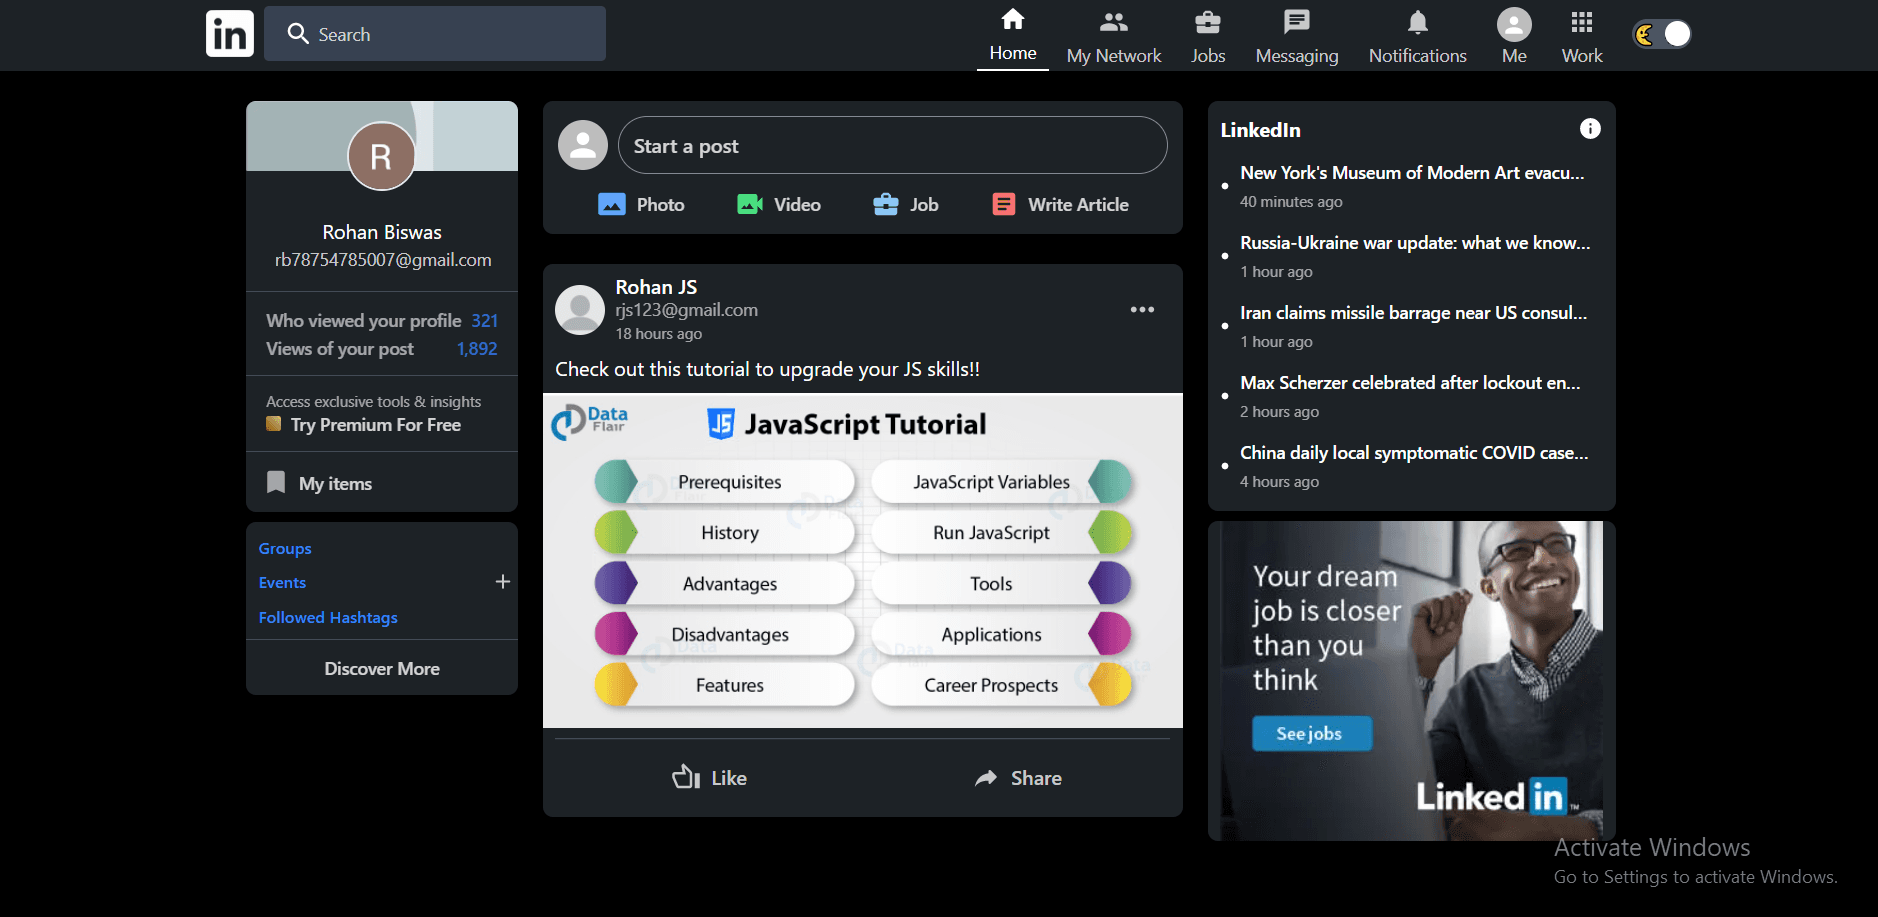Click the rb78754785007@gmail.com email text
Viewport: 1878px width, 917px height.
(383, 260)
